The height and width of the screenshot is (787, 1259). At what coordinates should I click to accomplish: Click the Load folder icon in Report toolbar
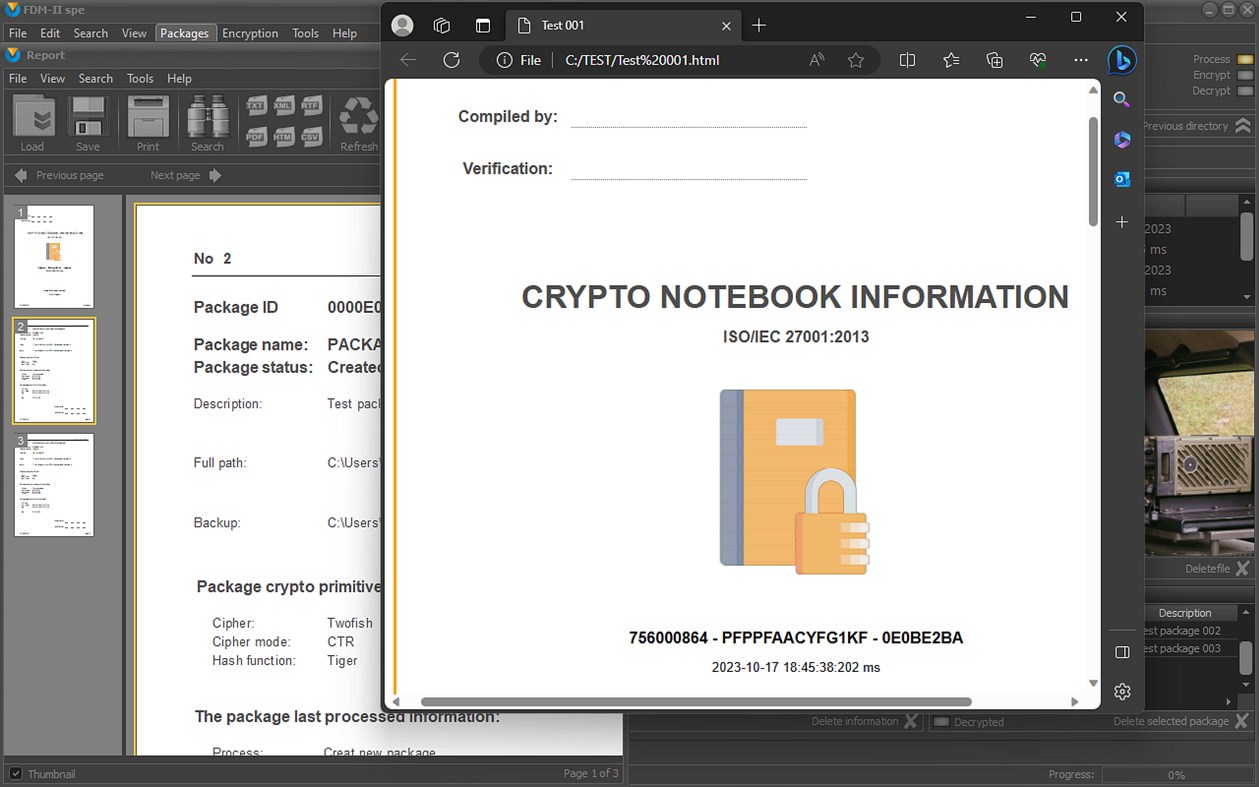coord(33,118)
